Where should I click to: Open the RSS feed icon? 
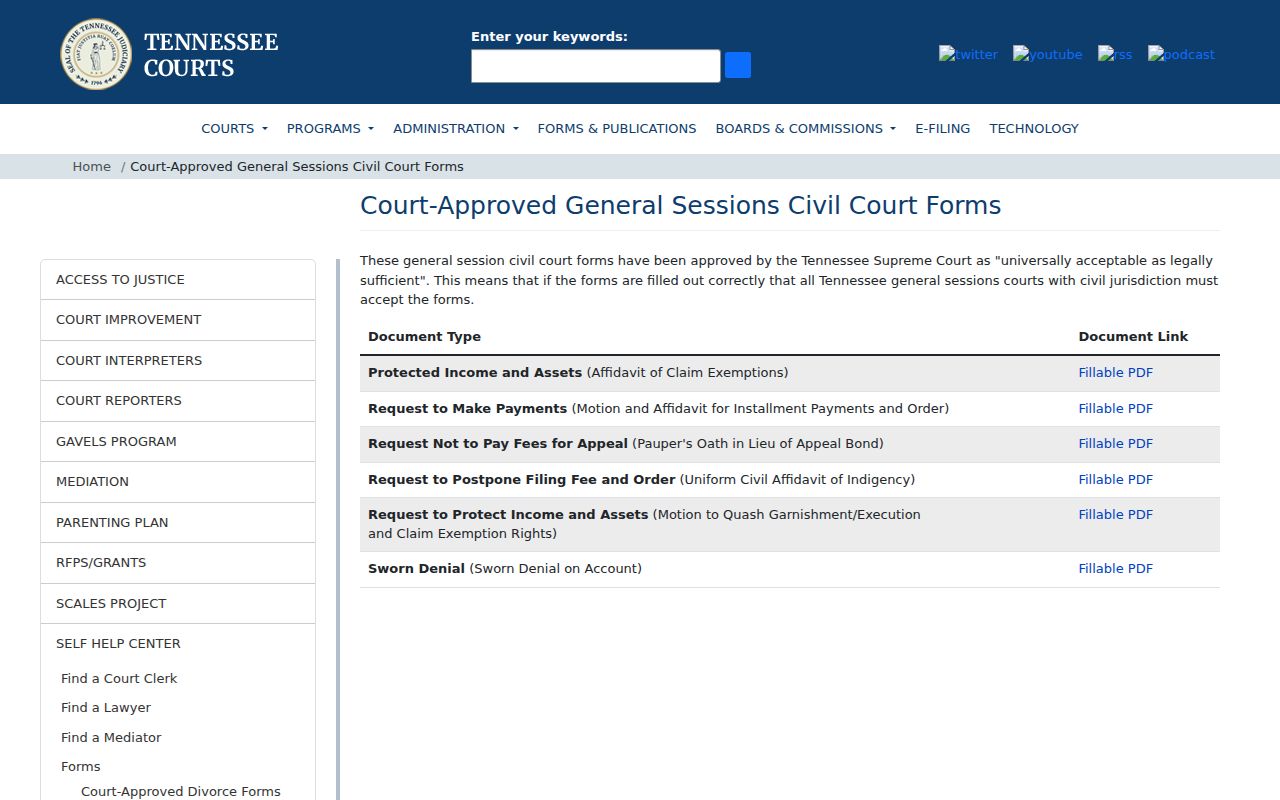[1115, 54]
